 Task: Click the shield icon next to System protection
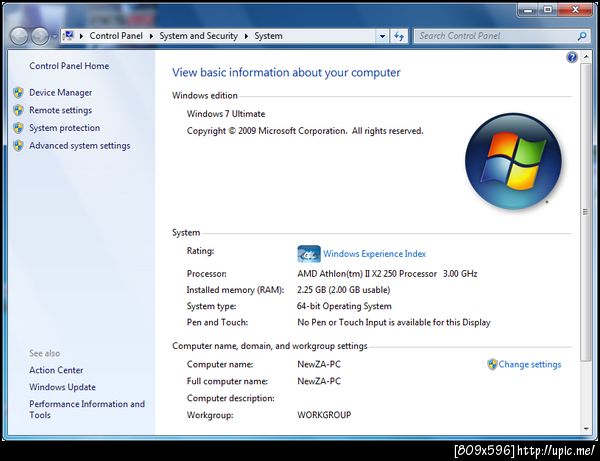18,128
